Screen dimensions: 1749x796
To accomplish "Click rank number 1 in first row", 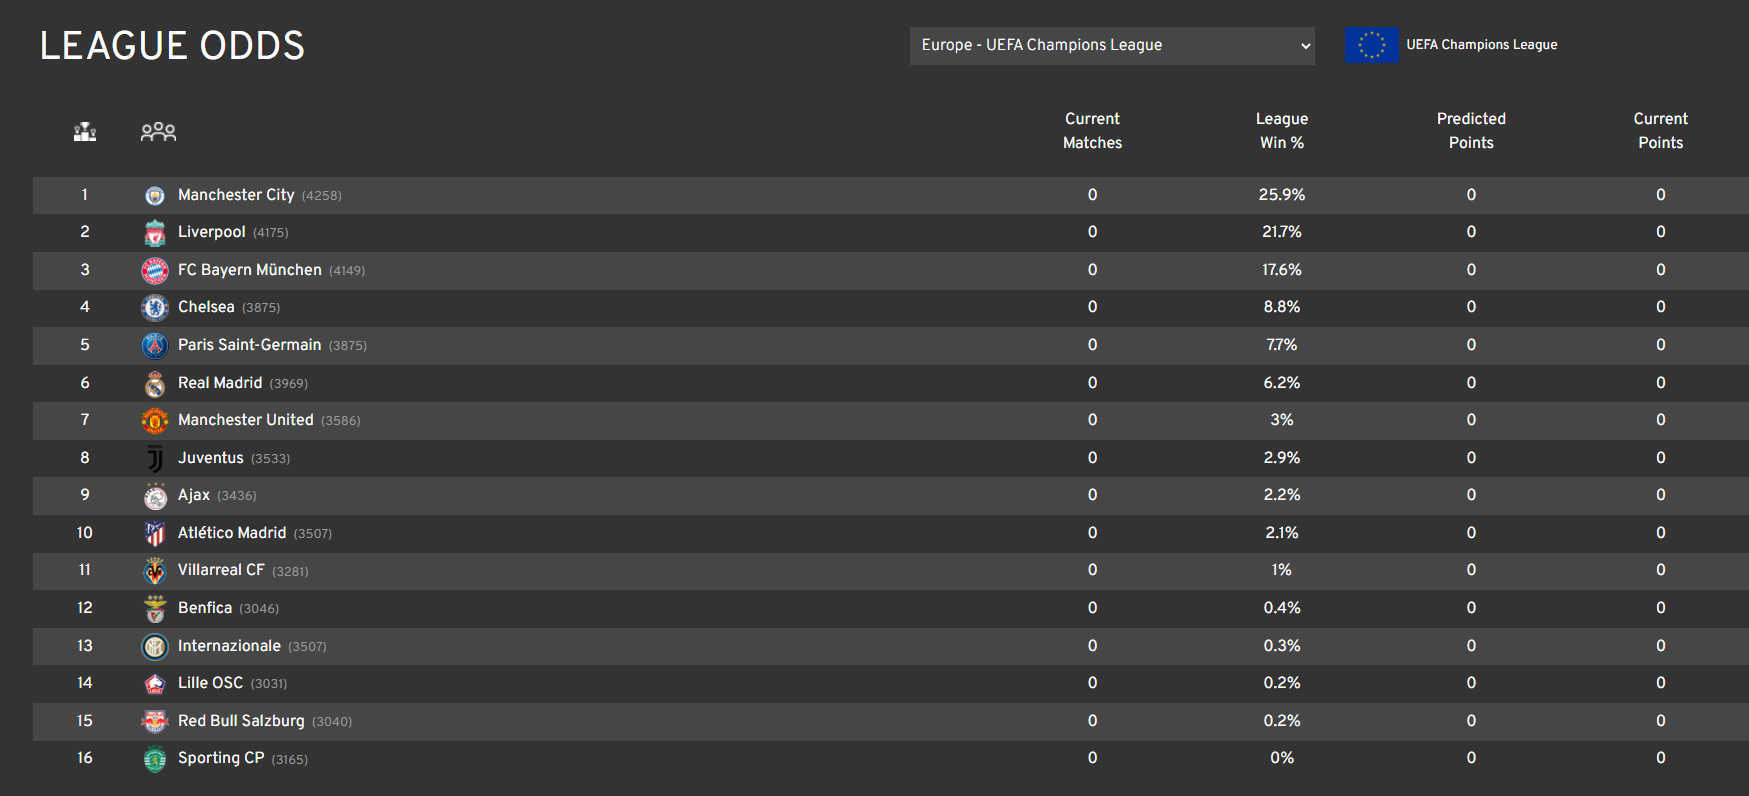I will pyautogui.click(x=85, y=195).
